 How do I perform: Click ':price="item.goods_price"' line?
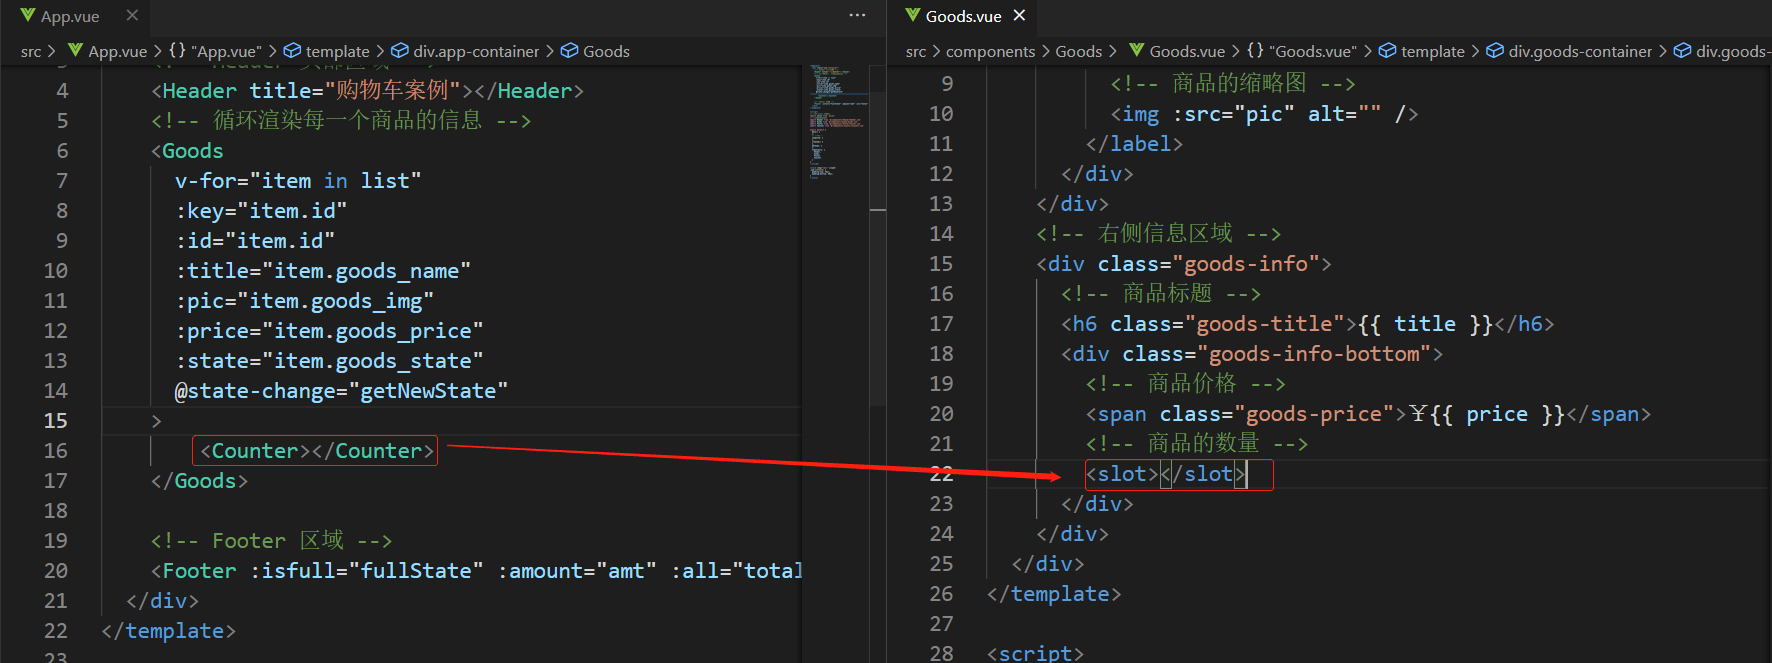329,331
